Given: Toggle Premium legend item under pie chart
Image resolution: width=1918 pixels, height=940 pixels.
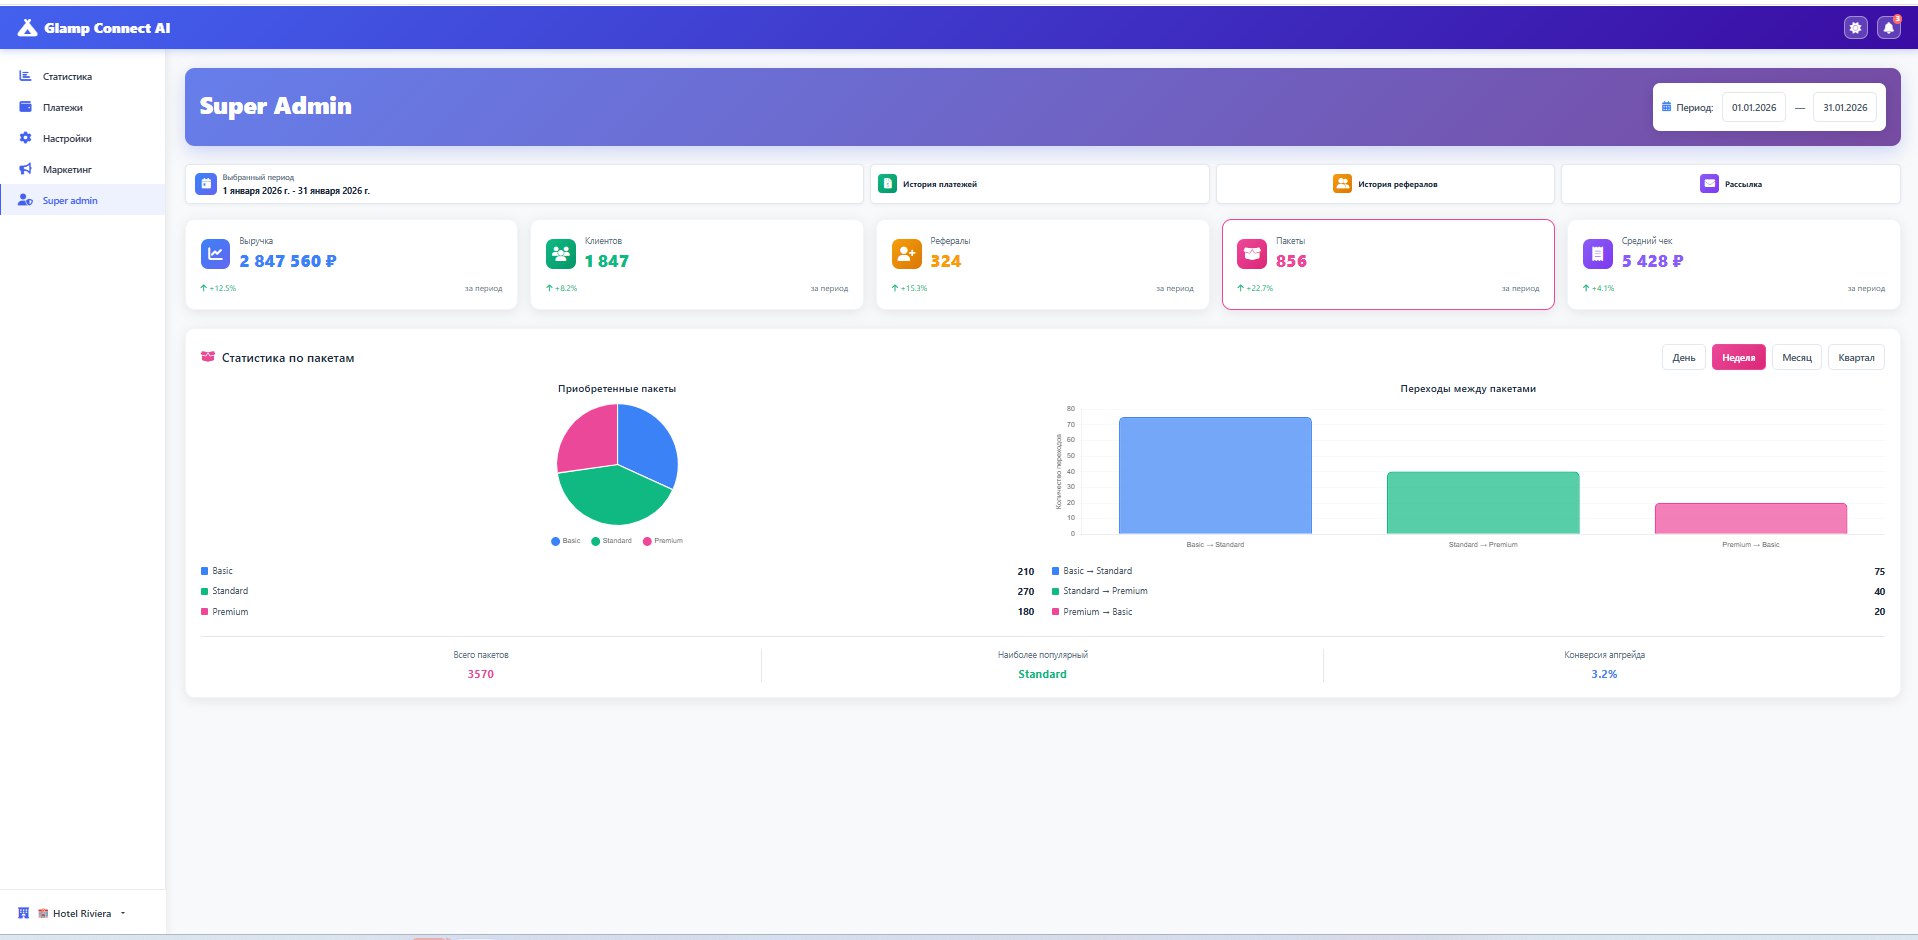Looking at the screenshot, I should (663, 541).
